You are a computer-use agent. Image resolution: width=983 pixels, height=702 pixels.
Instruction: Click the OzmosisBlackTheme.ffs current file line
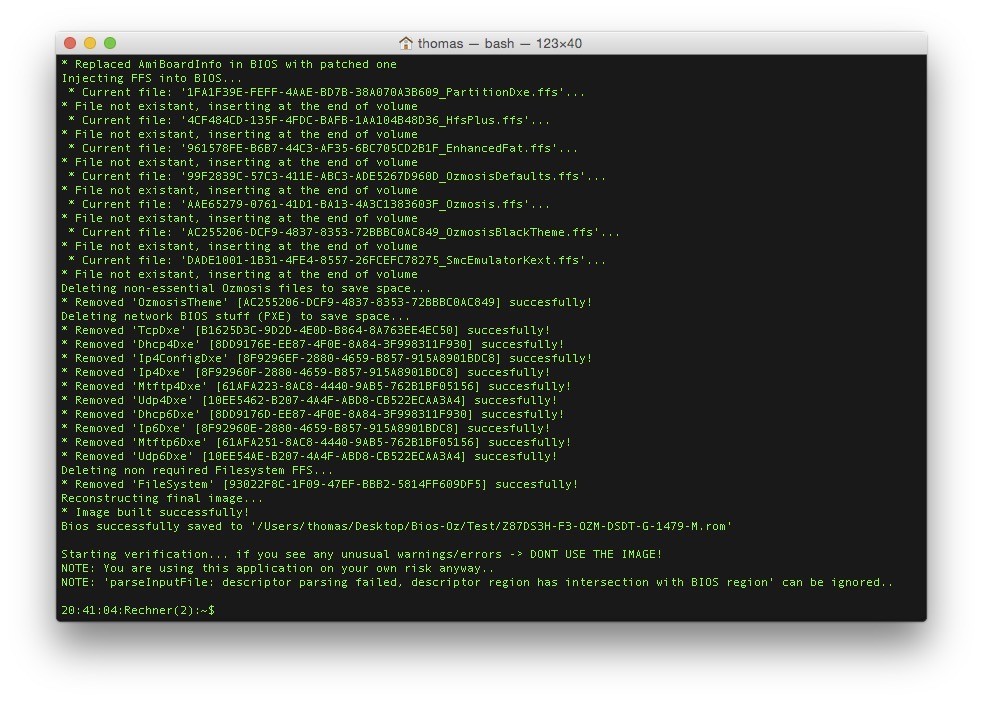coord(344,233)
